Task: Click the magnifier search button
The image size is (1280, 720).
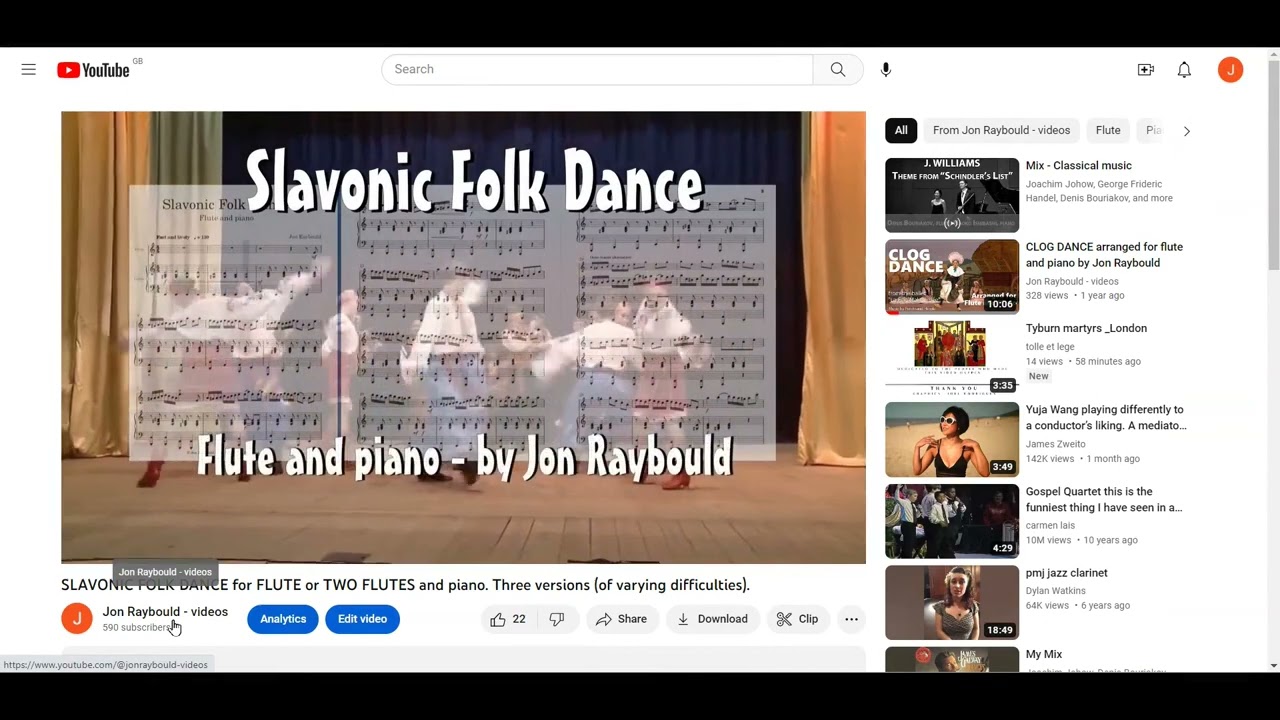Action: pyautogui.click(x=838, y=69)
